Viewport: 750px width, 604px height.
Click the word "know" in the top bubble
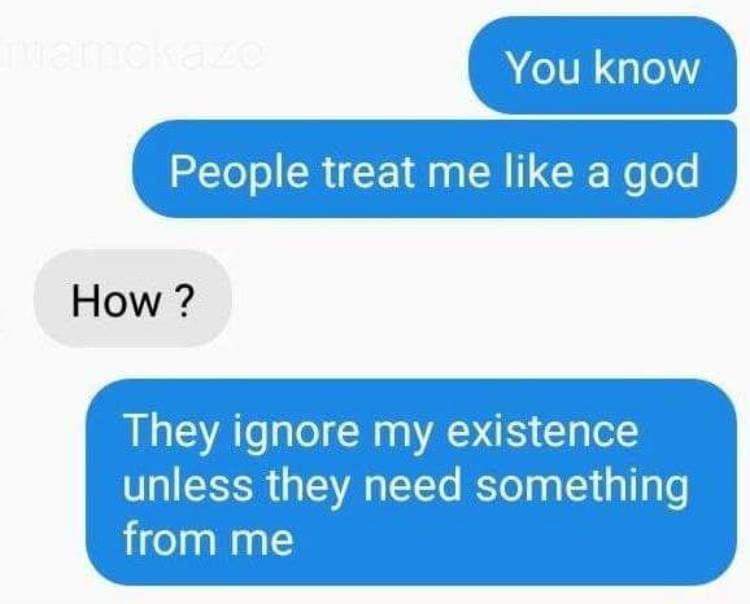click(x=647, y=66)
